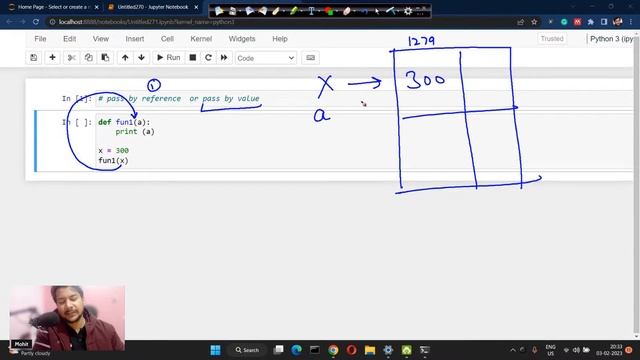
Task: Click the 'x = 300' line in the code cell
Action: click(x=113, y=151)
